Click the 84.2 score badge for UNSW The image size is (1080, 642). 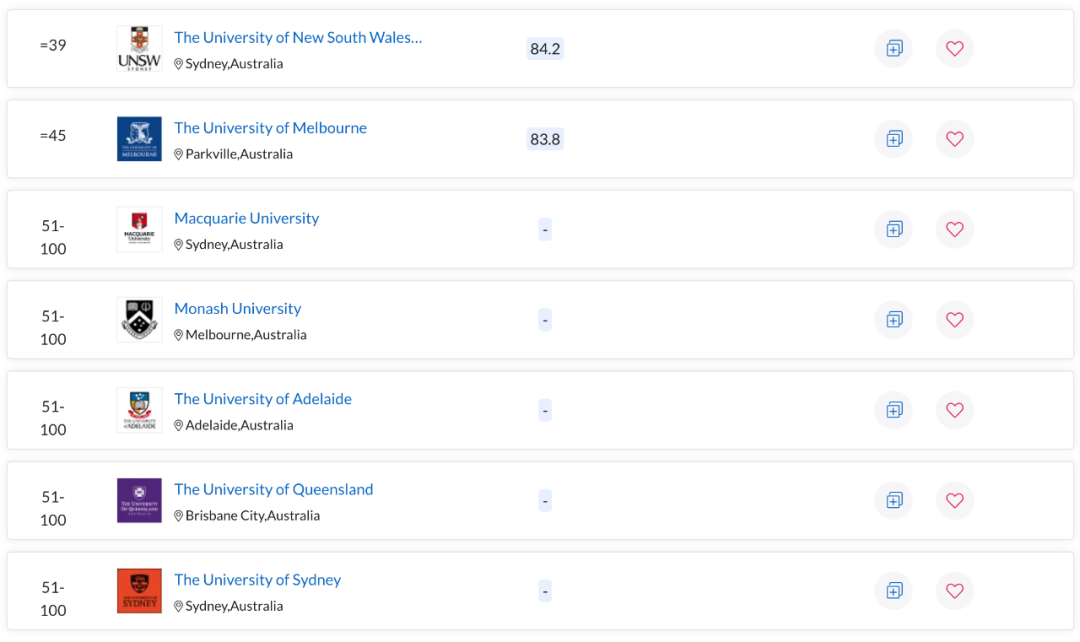545,48
